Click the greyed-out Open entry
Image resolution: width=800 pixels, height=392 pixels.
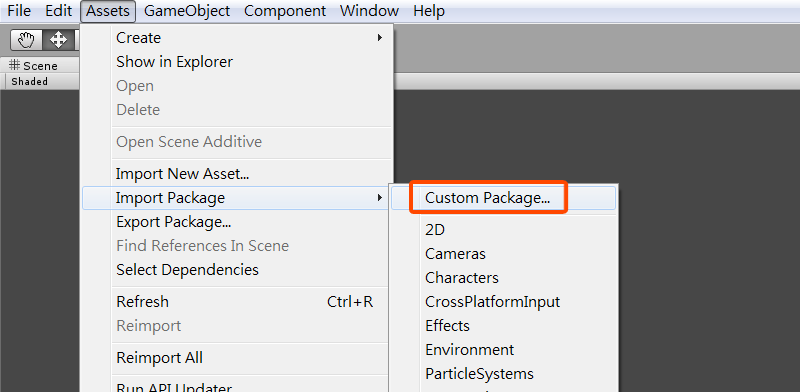pyautogui.click(x=237, y=86)
